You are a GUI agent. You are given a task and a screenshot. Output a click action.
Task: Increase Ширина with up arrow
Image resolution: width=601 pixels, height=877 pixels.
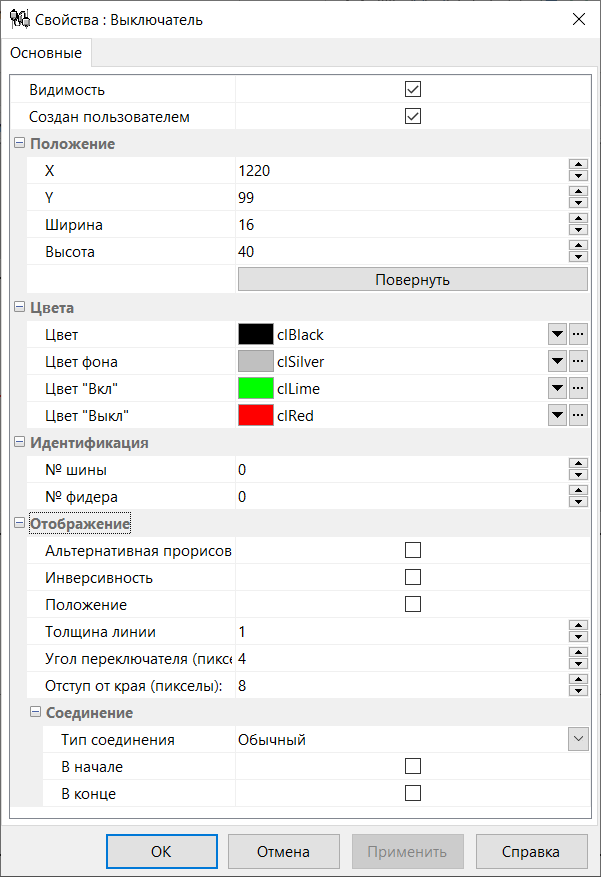coord(578,219)
